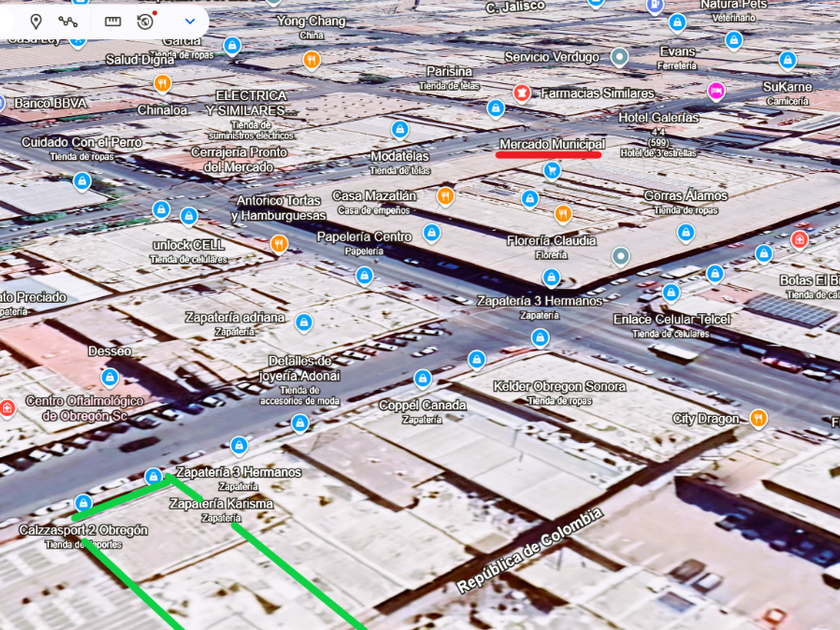Screen dimensions: 840x630
Task: Click the Farmacias Similares red pin
Action: pos(522,93)
